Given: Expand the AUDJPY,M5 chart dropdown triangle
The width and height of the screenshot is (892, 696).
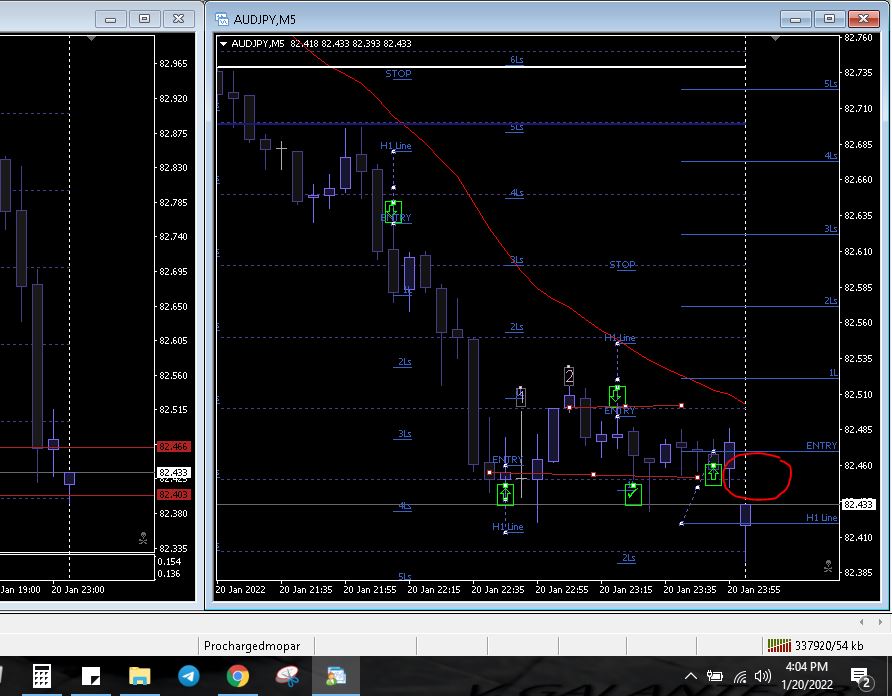Looking at the screenshot, I should tap(224, 43).
